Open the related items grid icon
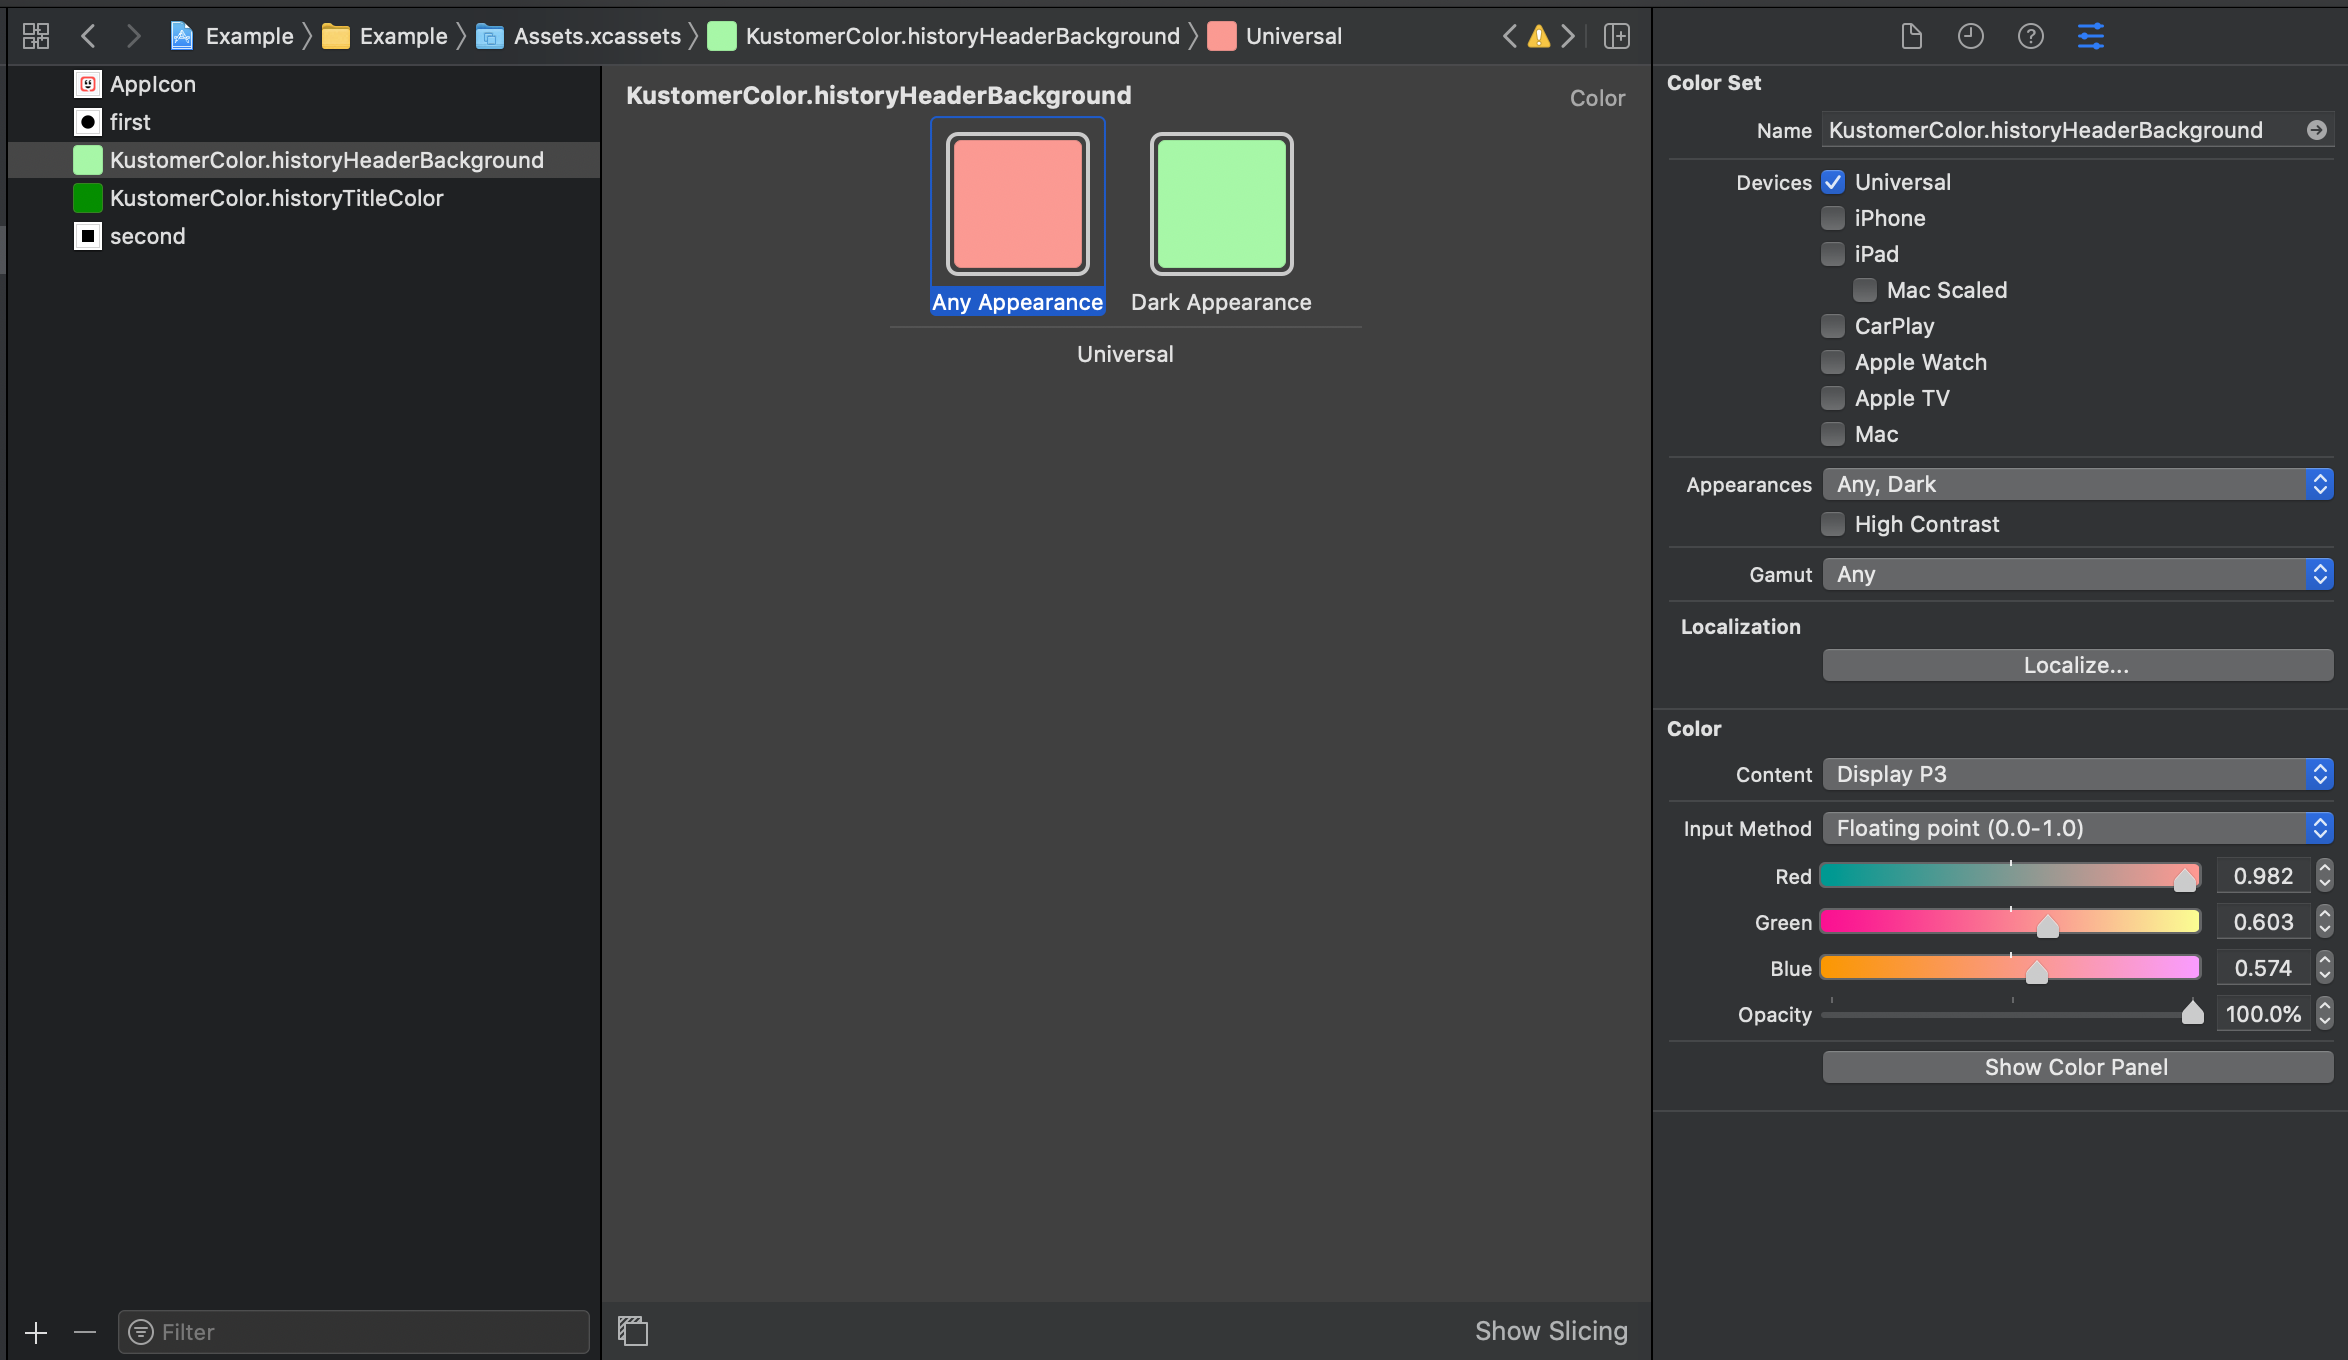2348x1360 pixels. tap(36, 36)
